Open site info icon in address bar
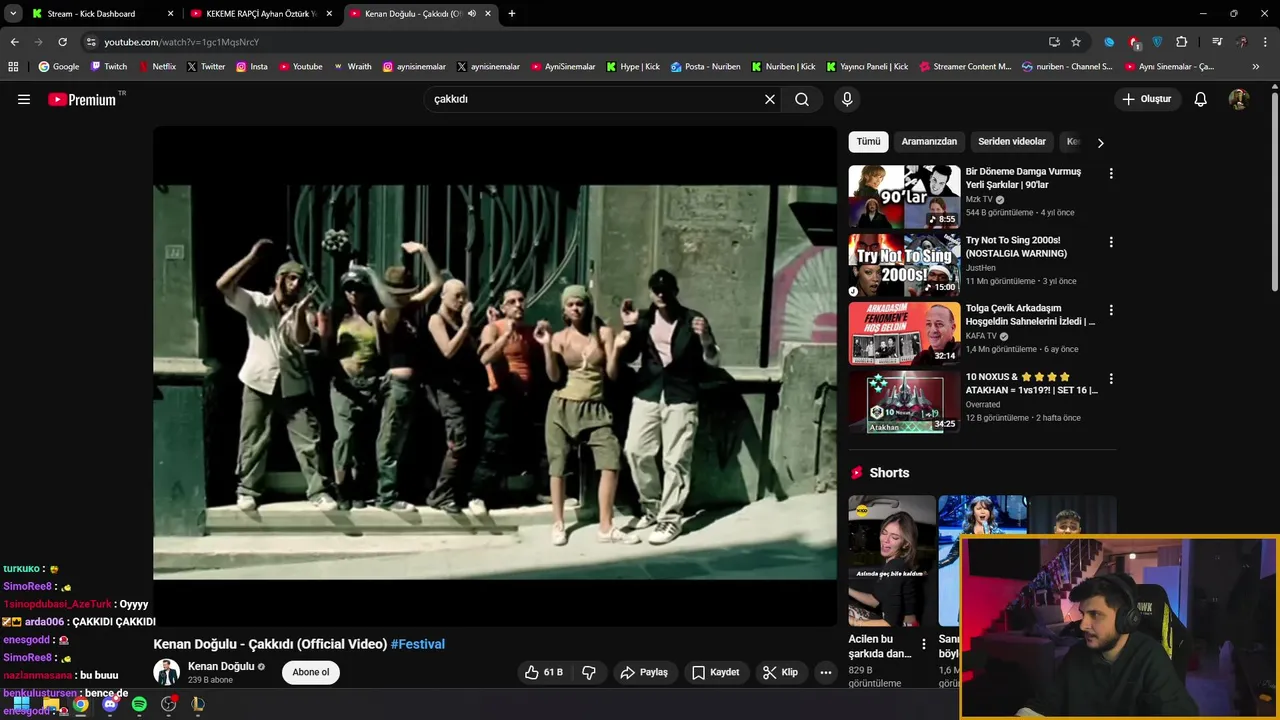Image resolution: width=1280 pixels, height=720 pixels. coord(91,42)
